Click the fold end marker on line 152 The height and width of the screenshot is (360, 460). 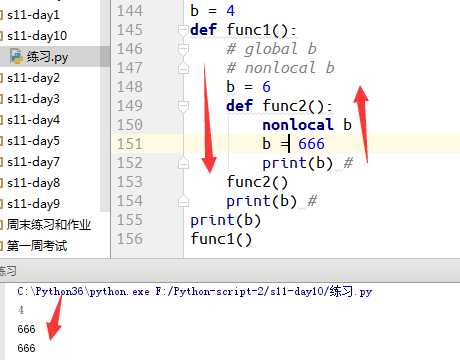click(183, 163)
